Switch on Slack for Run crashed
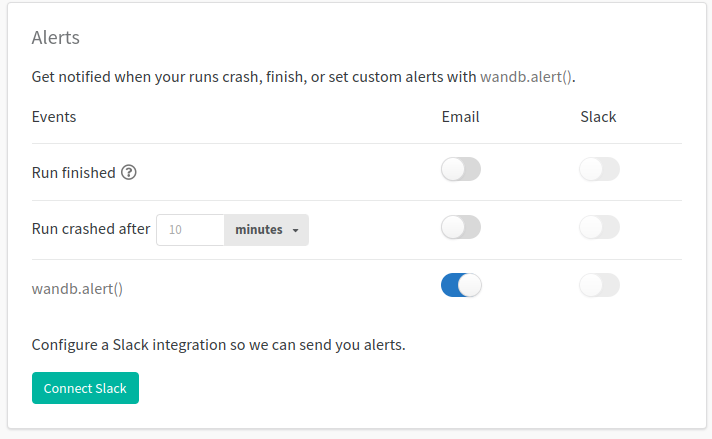This screenshot has width=712, height=439. [599, 228]
